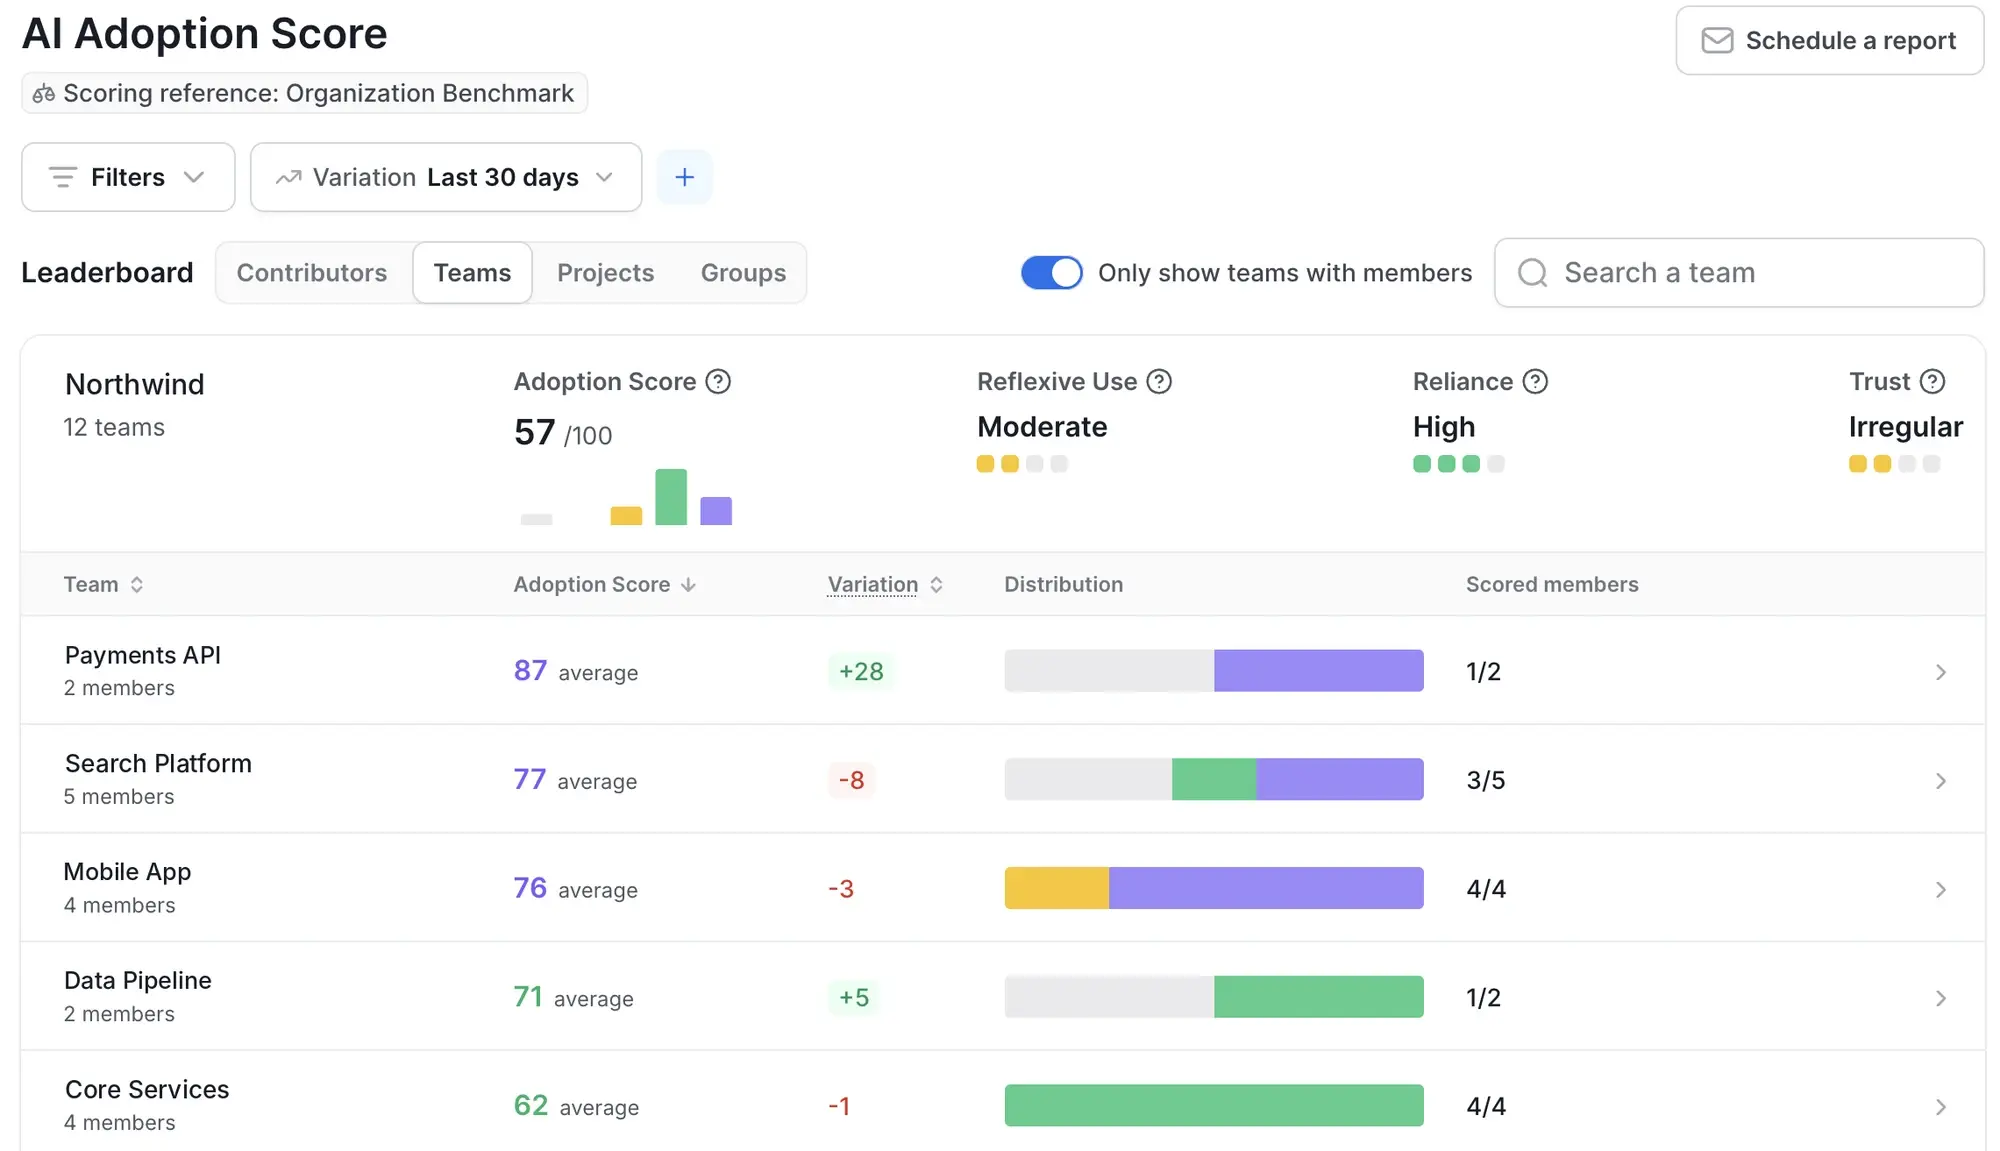The image size is (2000, 1151).
Task: Click the Scored members column header
Action: click(1552, 585)
